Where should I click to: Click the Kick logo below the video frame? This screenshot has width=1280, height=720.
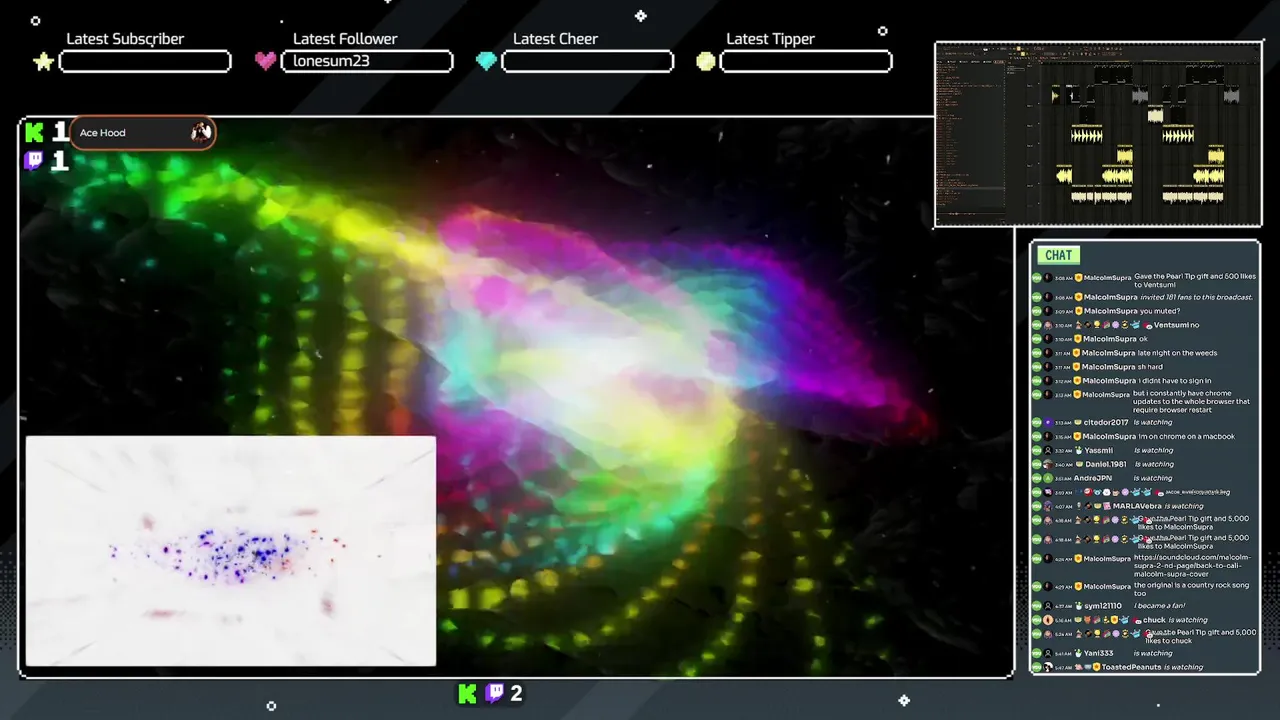467,693
